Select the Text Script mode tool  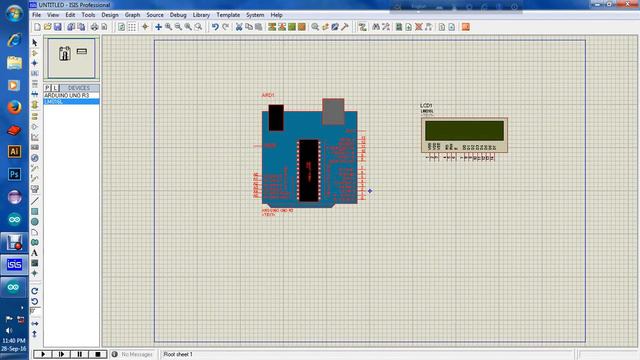(35, 84)
